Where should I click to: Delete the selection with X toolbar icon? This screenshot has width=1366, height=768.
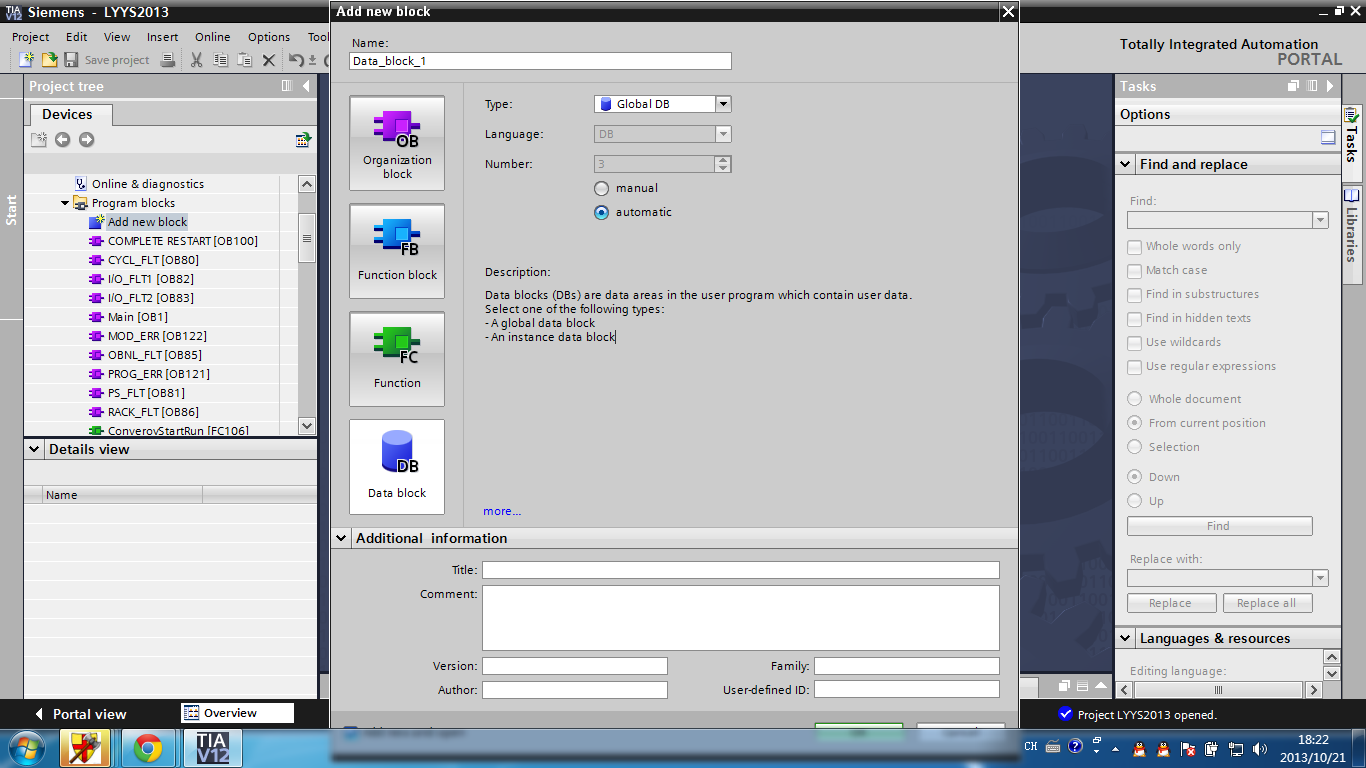click(x=269, y=60)
